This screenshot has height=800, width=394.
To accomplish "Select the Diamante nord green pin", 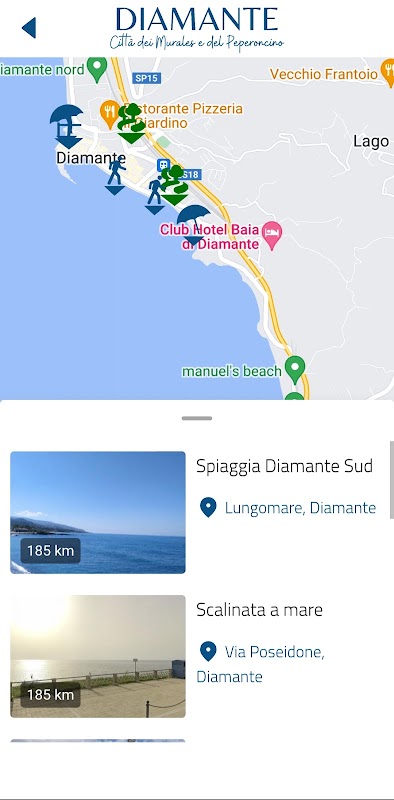I will tap(97, 69).
